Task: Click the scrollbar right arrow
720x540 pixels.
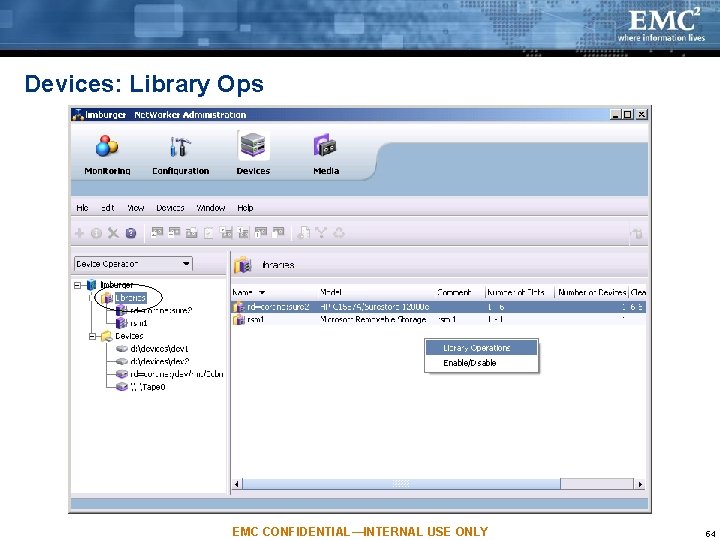Action: [640, 484]
